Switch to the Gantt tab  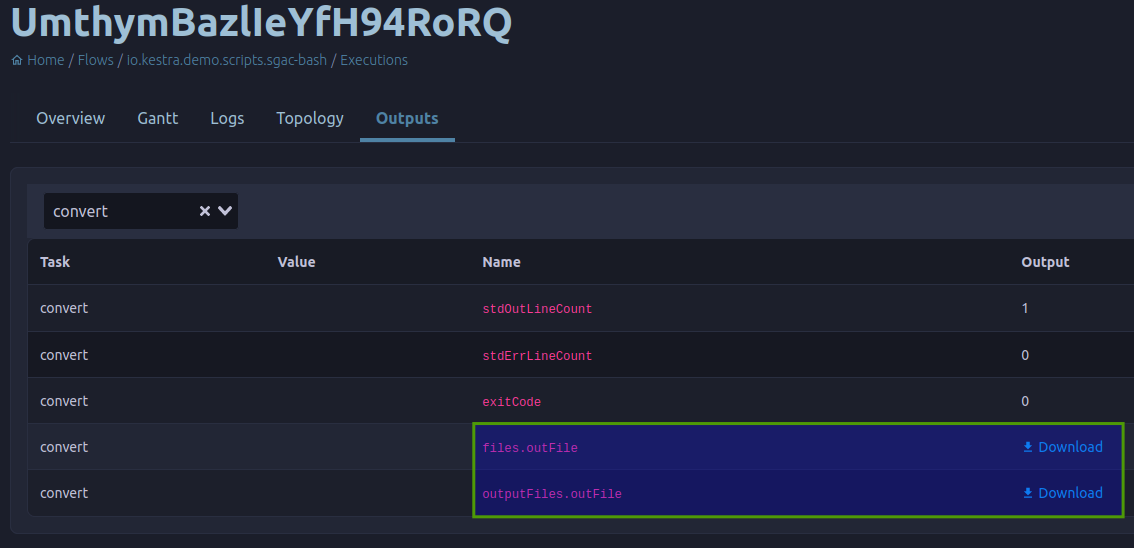pos(158,119)
